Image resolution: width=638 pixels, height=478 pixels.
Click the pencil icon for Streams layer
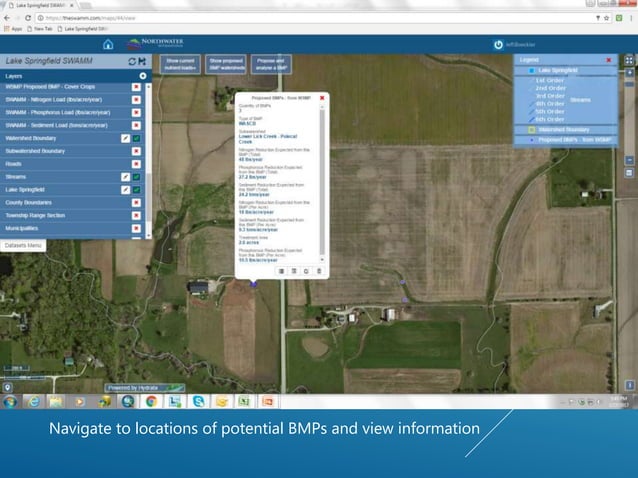pos(124,176)
